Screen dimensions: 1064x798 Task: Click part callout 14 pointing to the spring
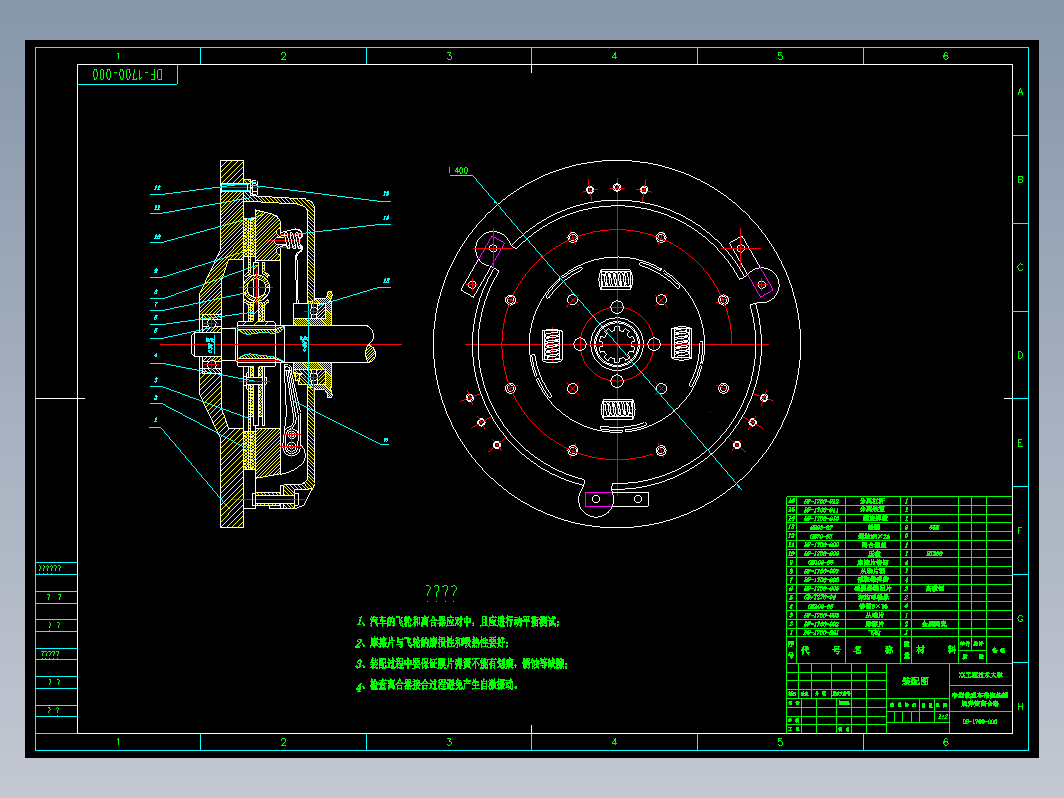385,218
